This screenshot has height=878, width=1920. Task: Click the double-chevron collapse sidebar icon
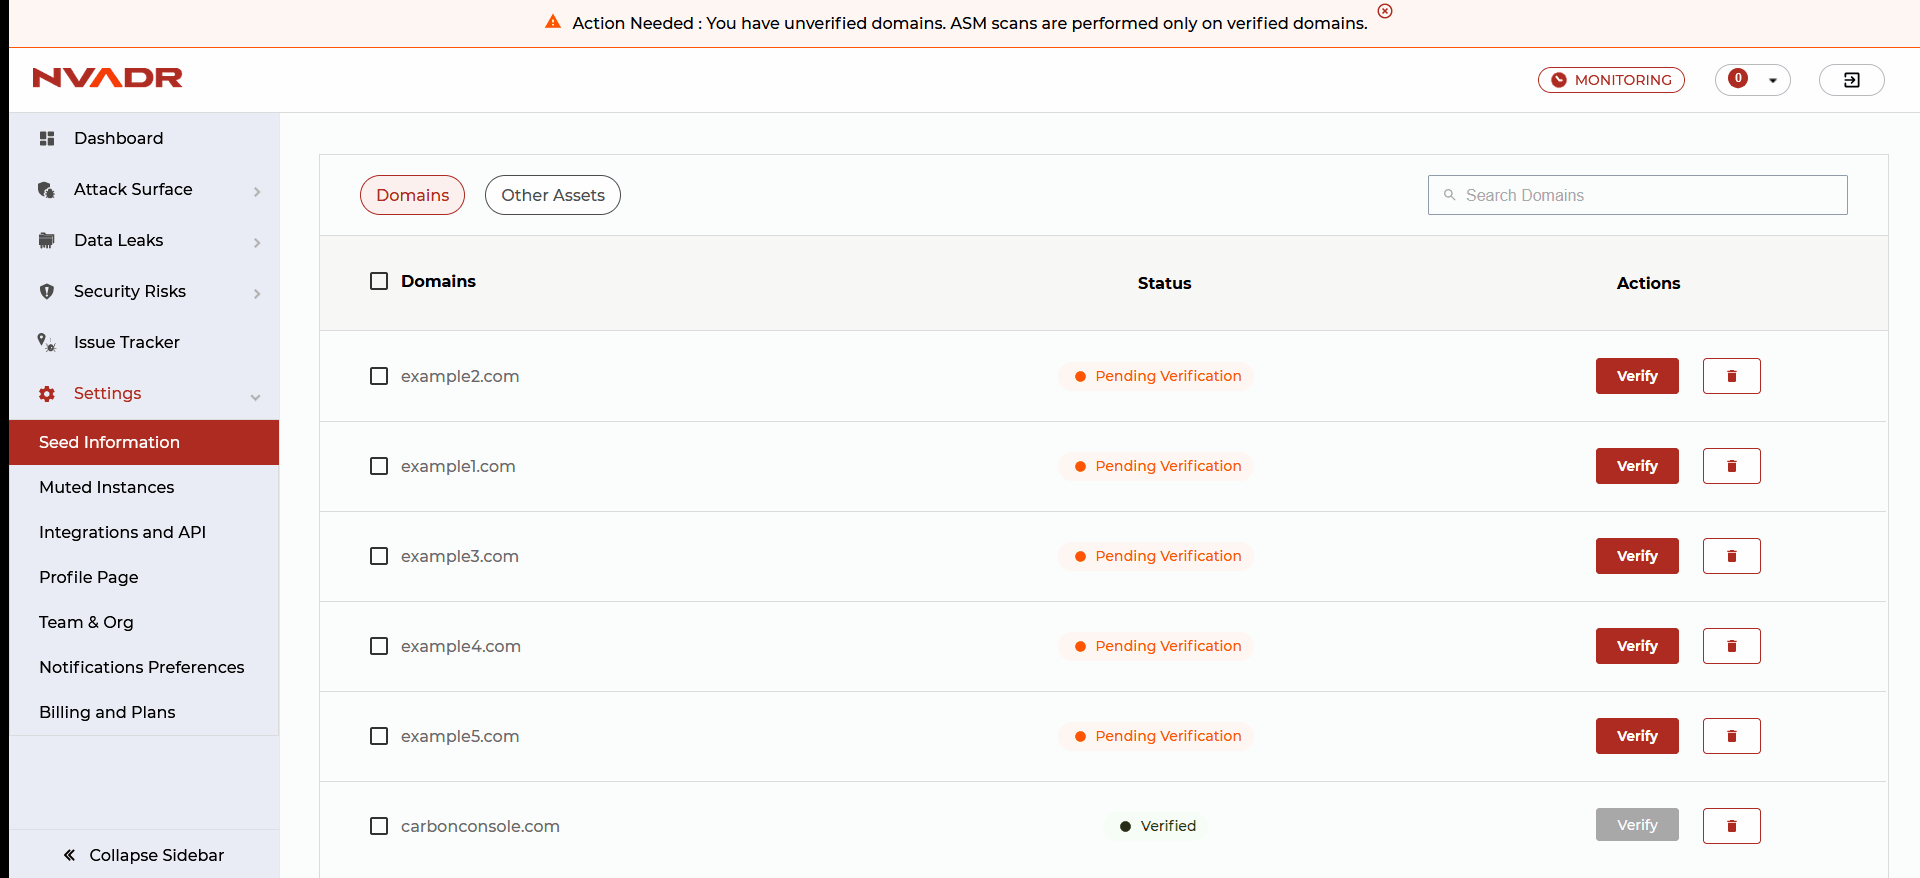pyautogui.click(x=69, y=855)
